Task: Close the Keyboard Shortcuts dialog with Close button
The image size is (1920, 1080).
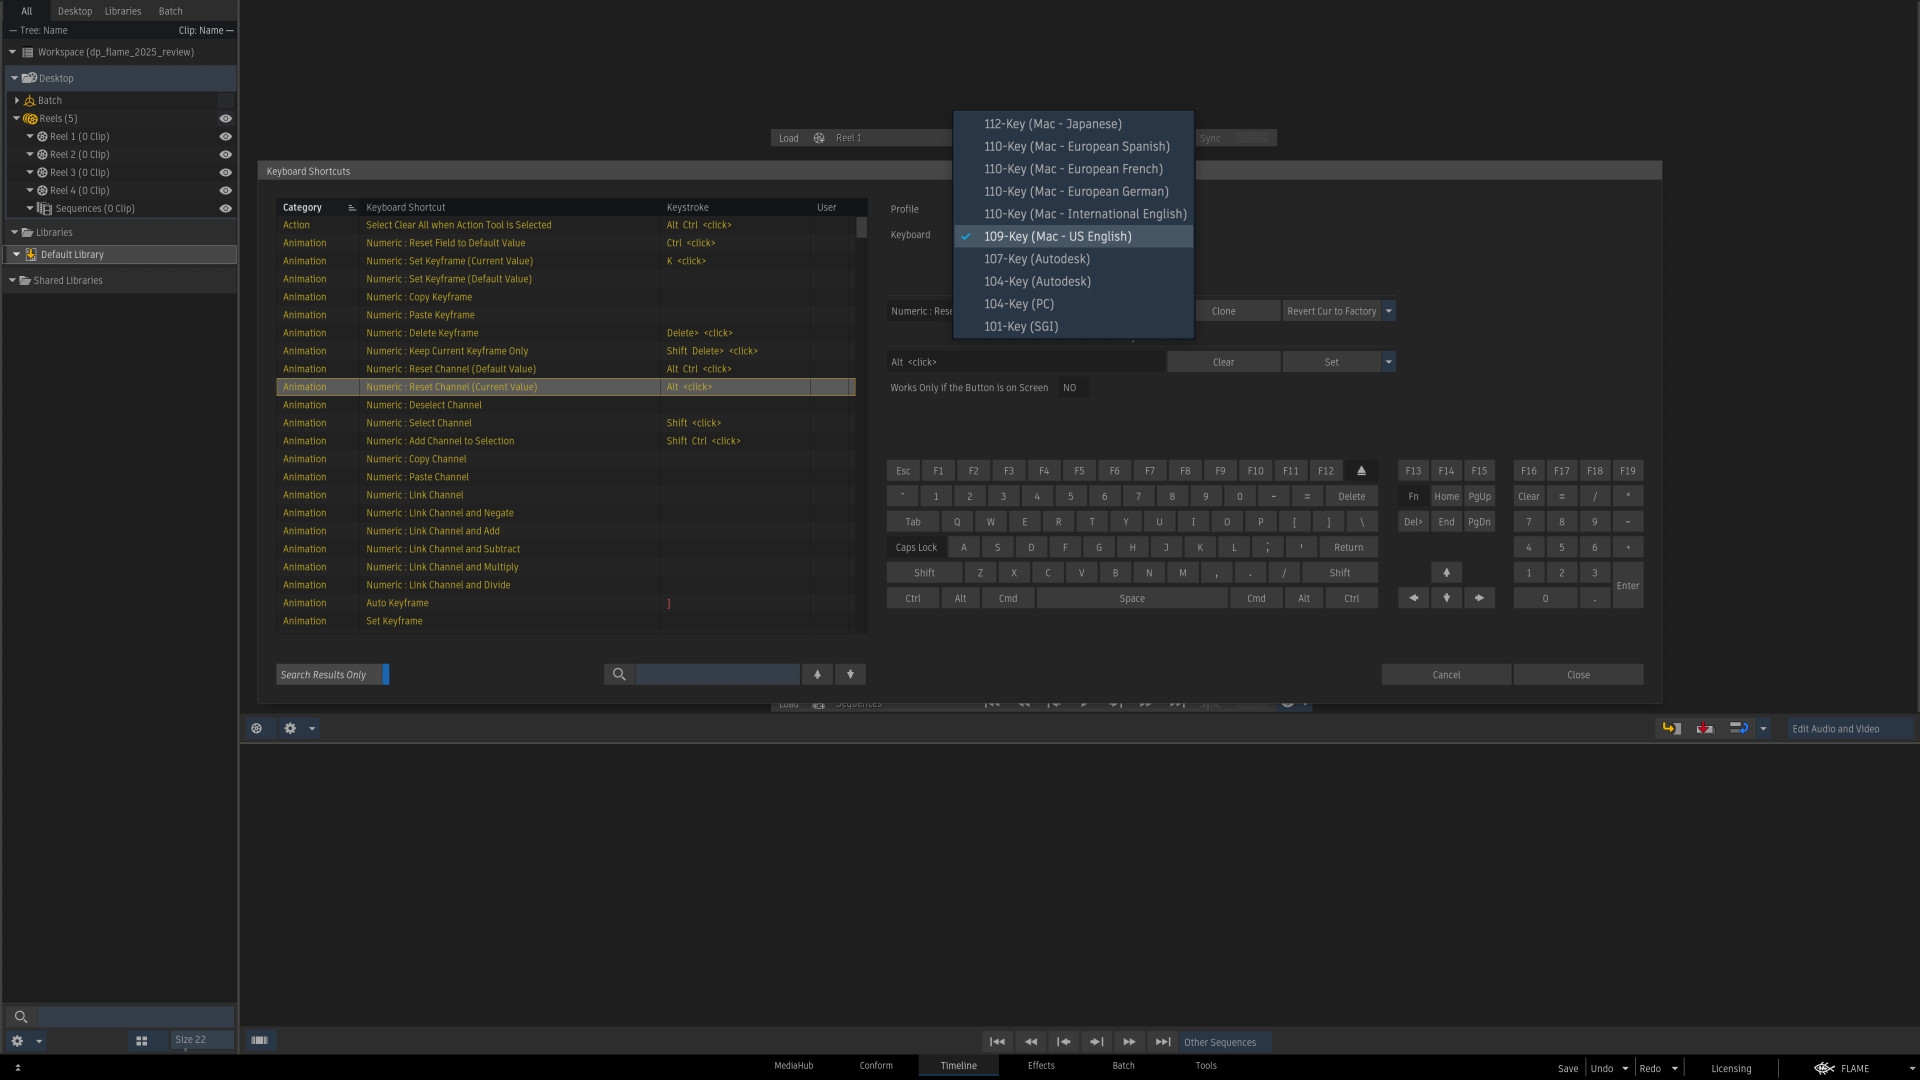Action: (1578, 674)
